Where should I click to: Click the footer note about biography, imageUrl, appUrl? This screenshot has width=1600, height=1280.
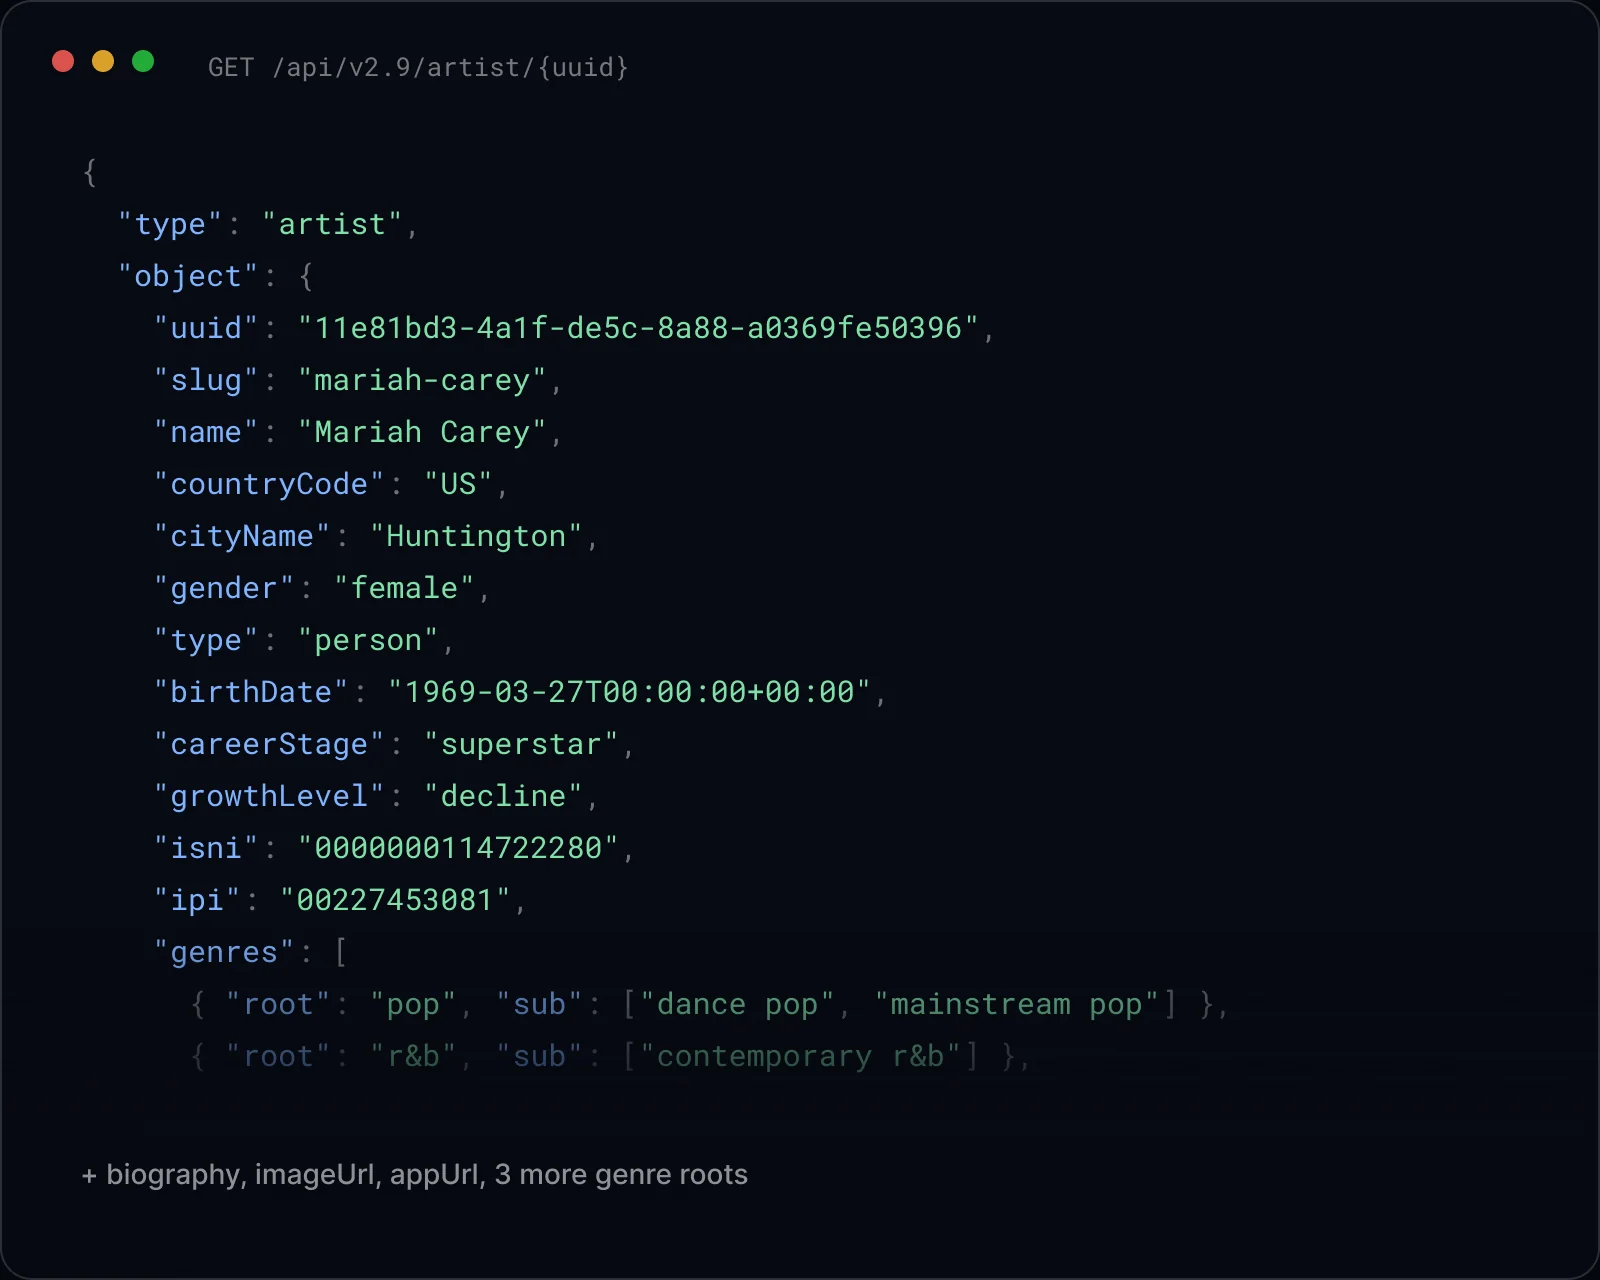click(x=414, y=1174)
